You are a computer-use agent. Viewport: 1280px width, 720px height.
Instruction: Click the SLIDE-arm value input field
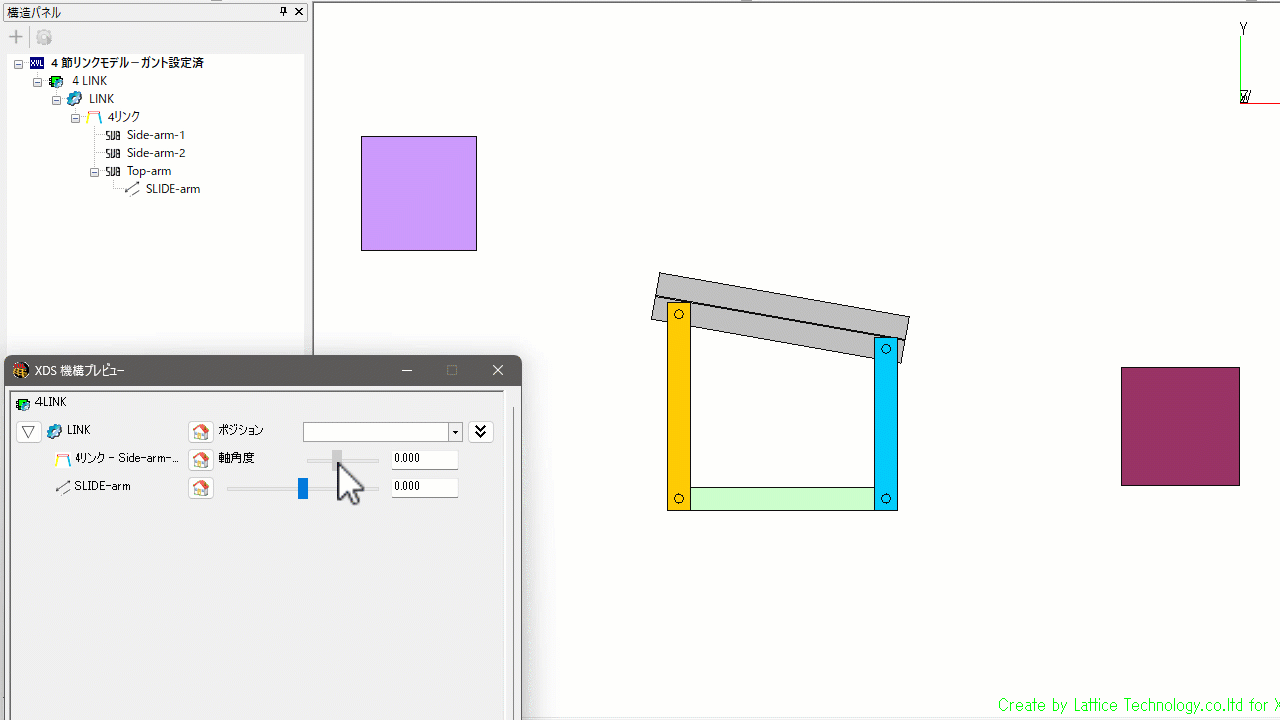tap(424, 488)
